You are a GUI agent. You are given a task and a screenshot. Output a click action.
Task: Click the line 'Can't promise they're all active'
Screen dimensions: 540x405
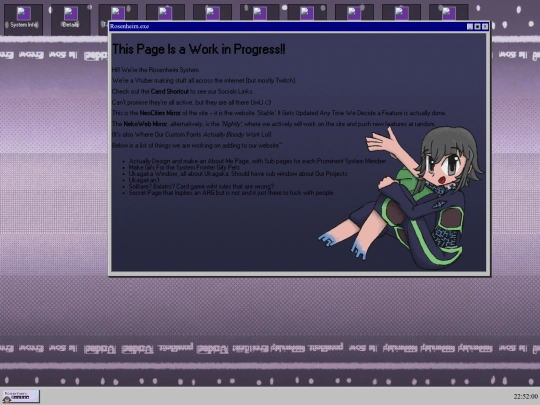coord(191,102)
